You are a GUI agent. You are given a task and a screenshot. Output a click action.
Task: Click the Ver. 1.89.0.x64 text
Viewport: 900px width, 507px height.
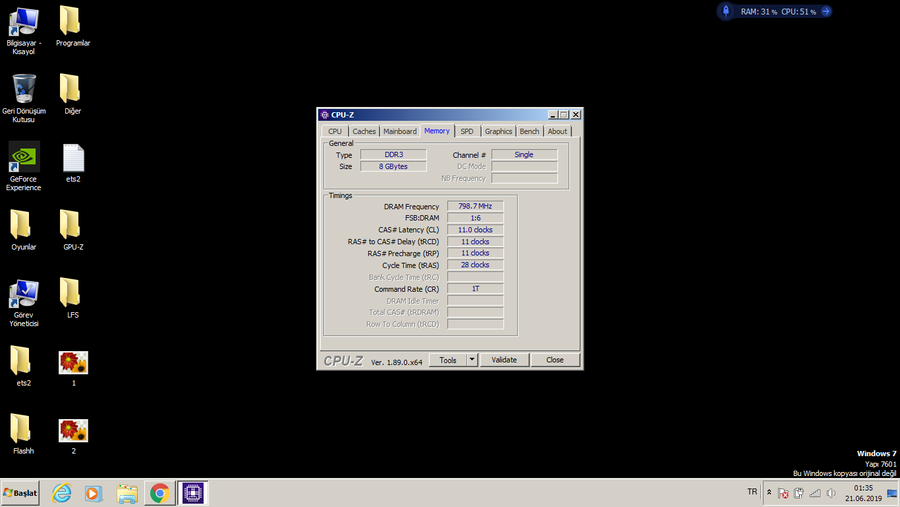click(x=397, y=362)
